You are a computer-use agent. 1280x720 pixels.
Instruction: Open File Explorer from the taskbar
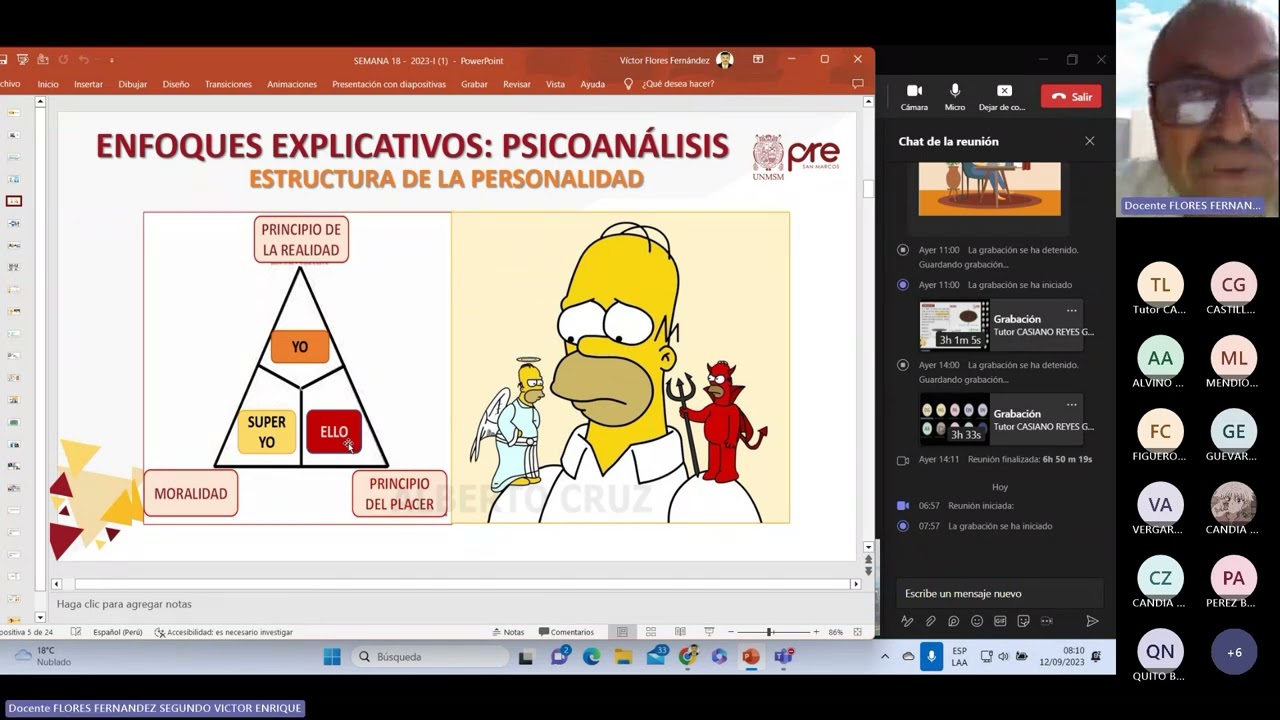coord(623,657)
